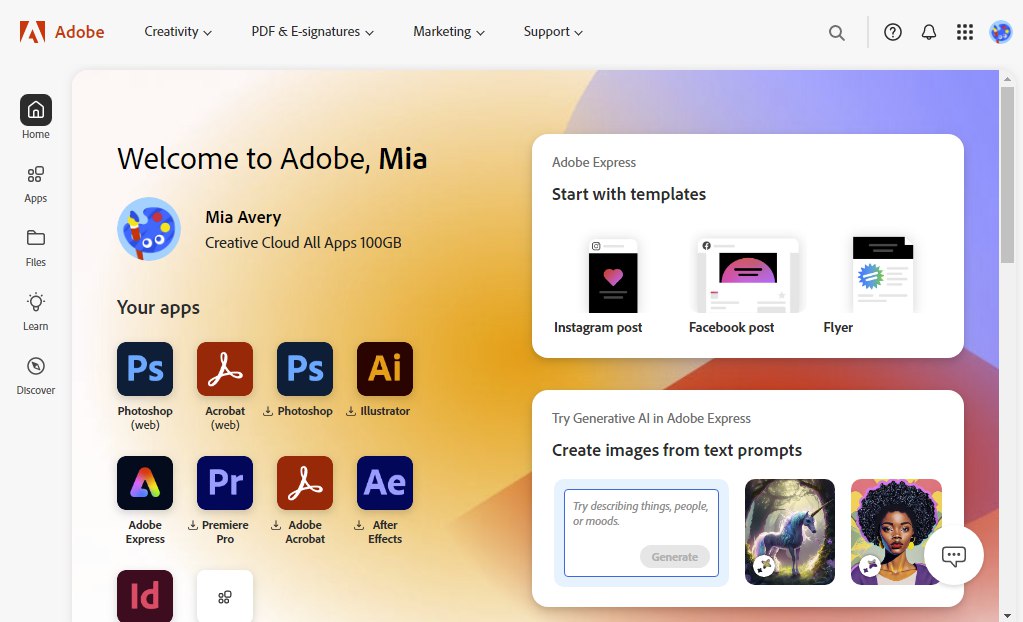Switch to the Learn section
The height and width of the screenshot is (622, 1023).
tap(35, 310)
